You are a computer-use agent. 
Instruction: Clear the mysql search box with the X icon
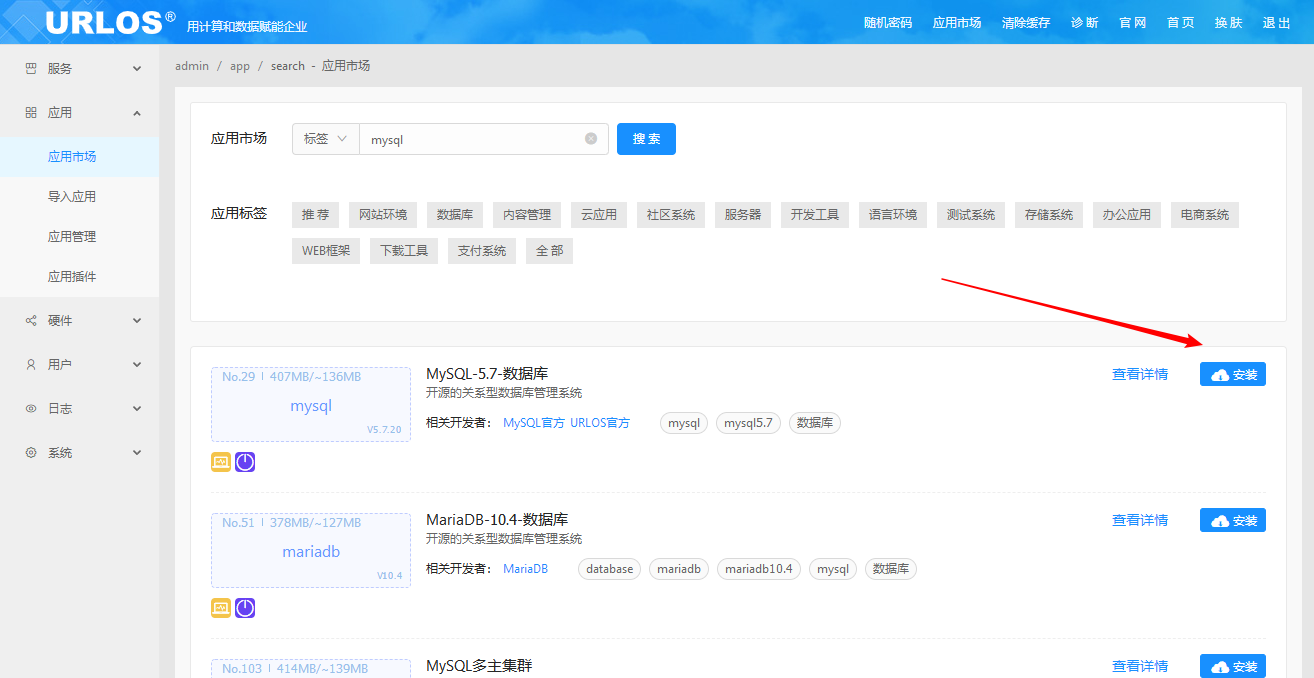(591, 139)
